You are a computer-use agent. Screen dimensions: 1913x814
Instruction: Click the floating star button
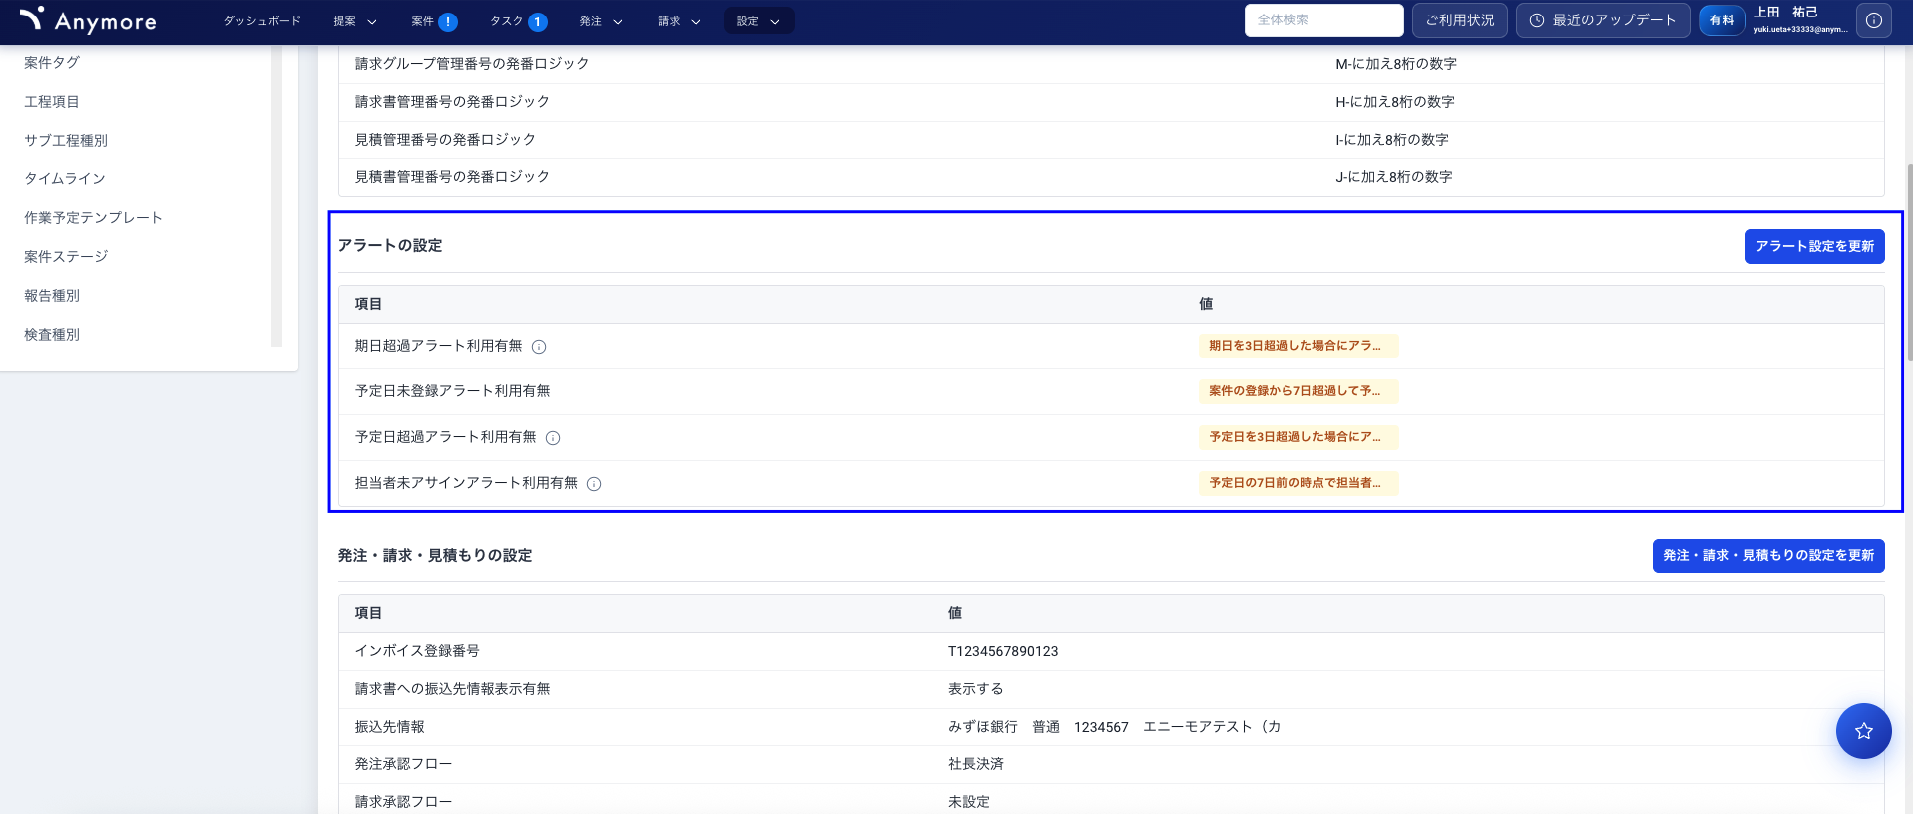(x=1863, y=731)
